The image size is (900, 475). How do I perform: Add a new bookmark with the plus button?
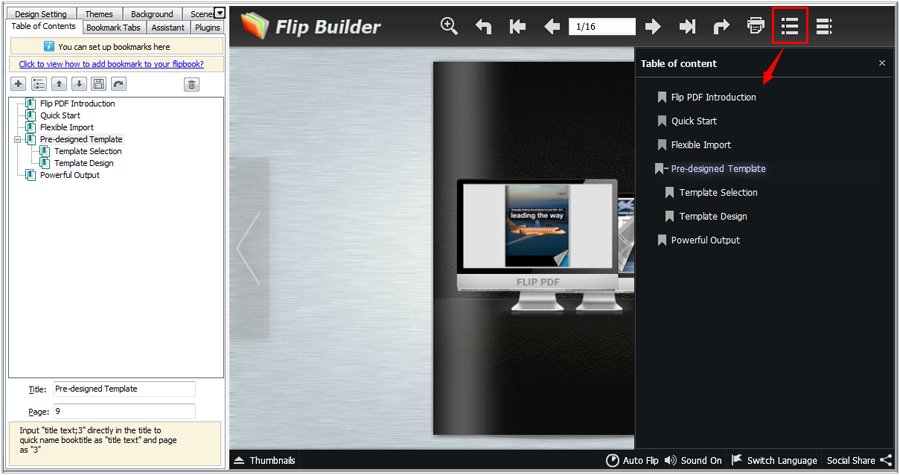tap(18, 84)
